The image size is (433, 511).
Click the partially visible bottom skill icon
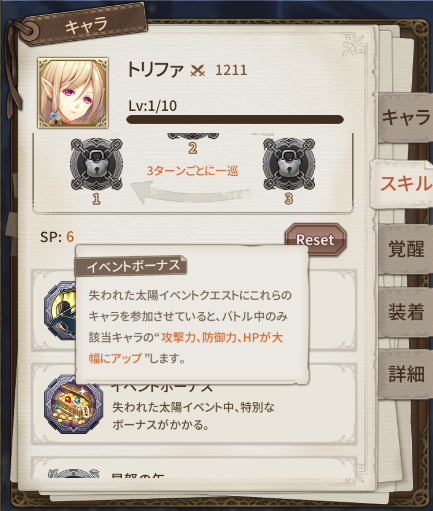pos(73,473)
